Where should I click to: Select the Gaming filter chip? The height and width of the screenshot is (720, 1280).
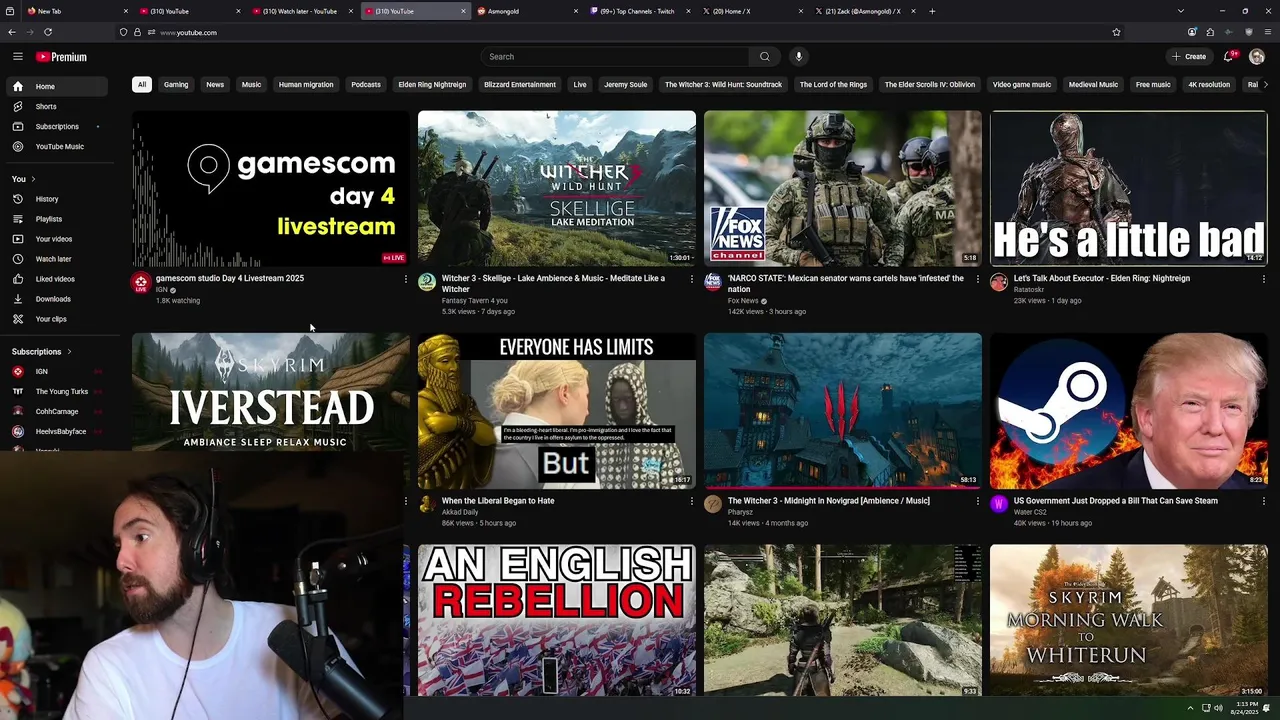tap(176, 85)
